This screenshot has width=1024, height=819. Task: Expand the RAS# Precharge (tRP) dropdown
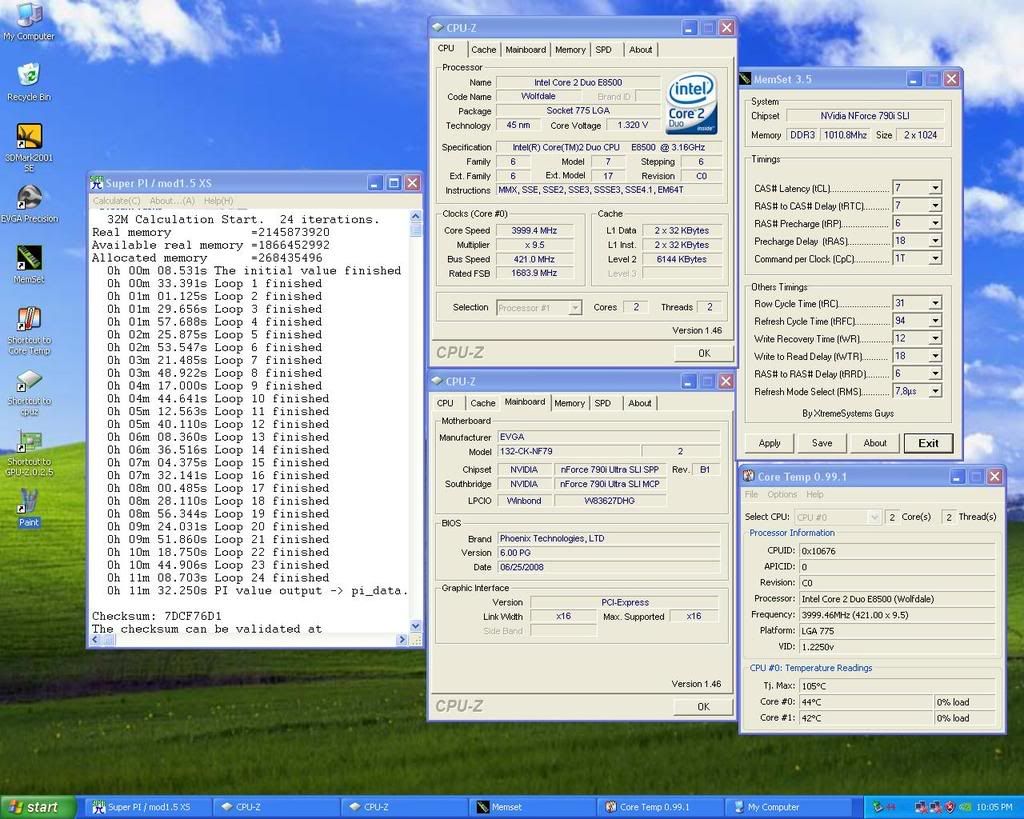point(935,223)
